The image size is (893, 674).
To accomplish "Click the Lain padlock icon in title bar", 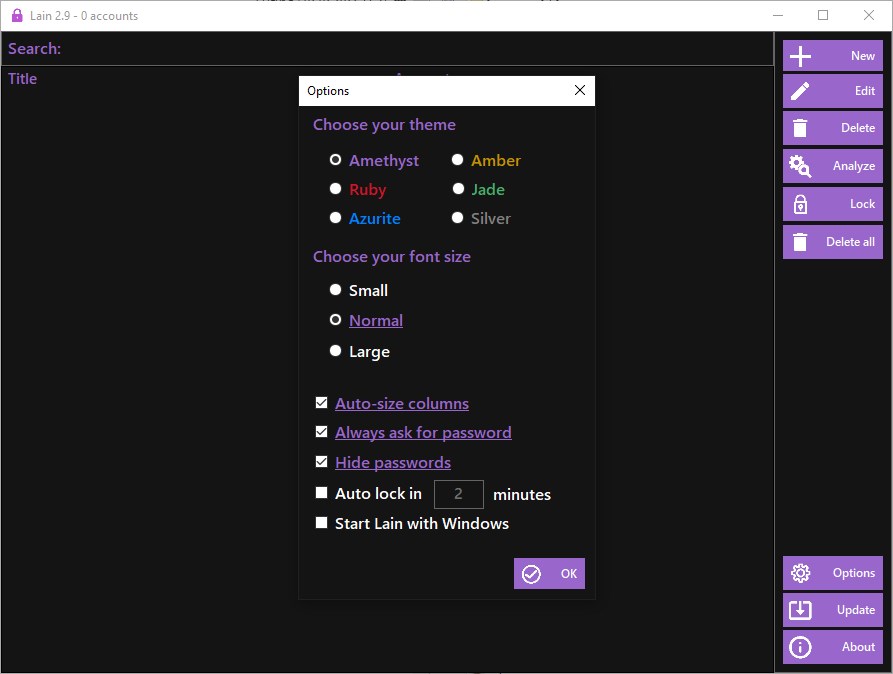I will (17, 15).
